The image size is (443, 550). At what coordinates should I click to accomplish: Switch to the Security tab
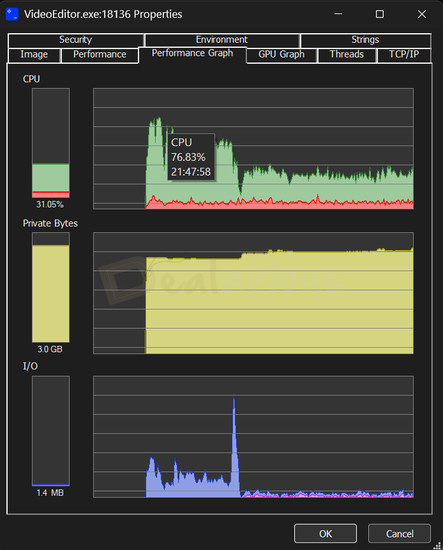75,40
